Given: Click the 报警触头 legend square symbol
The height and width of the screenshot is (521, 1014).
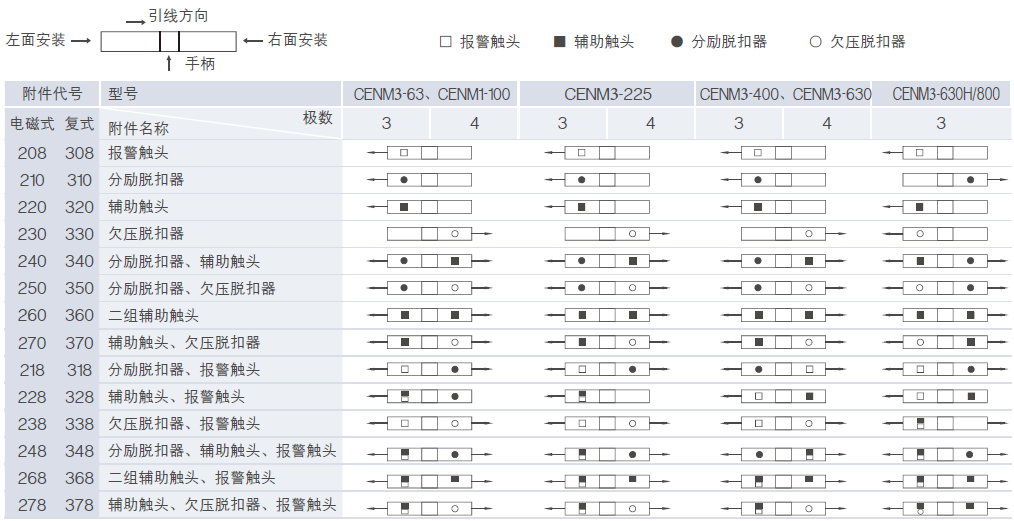Looking at the screenshot, I should tap(446, 43).
